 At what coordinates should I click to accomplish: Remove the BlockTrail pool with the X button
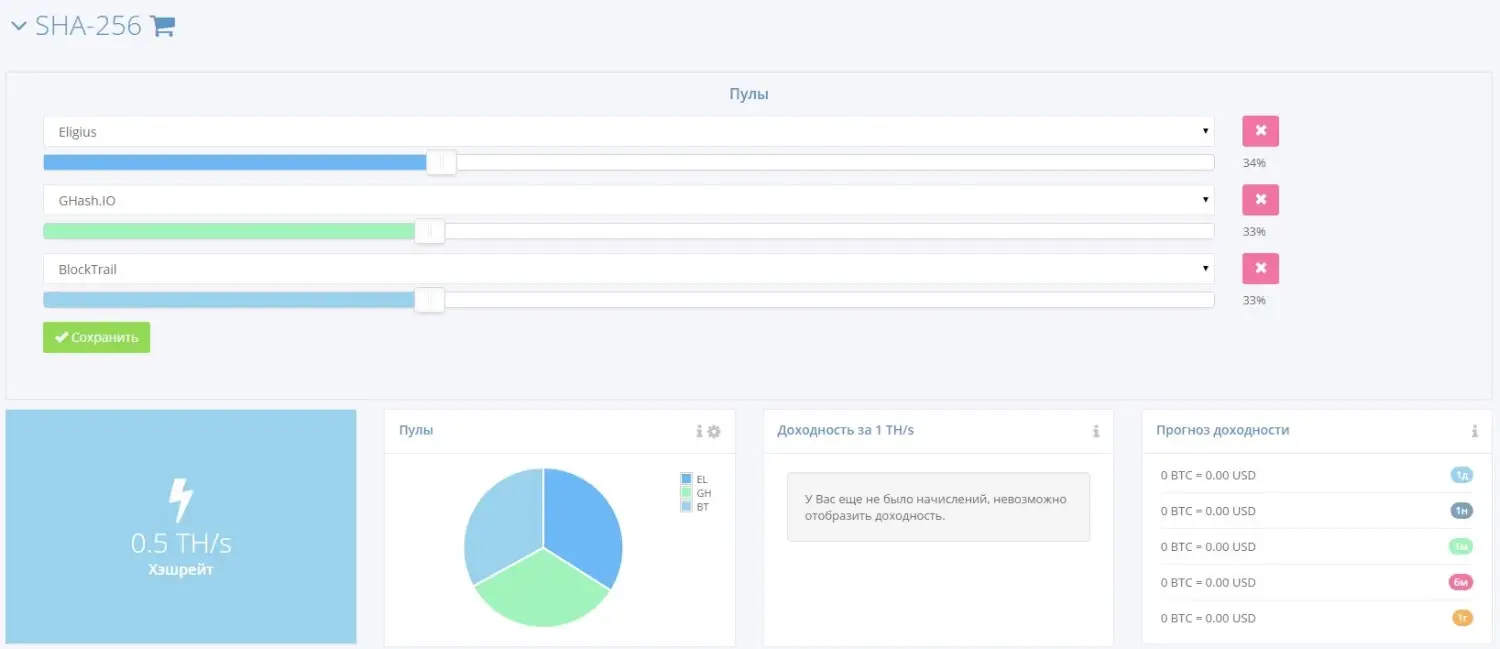point(1260,268)
